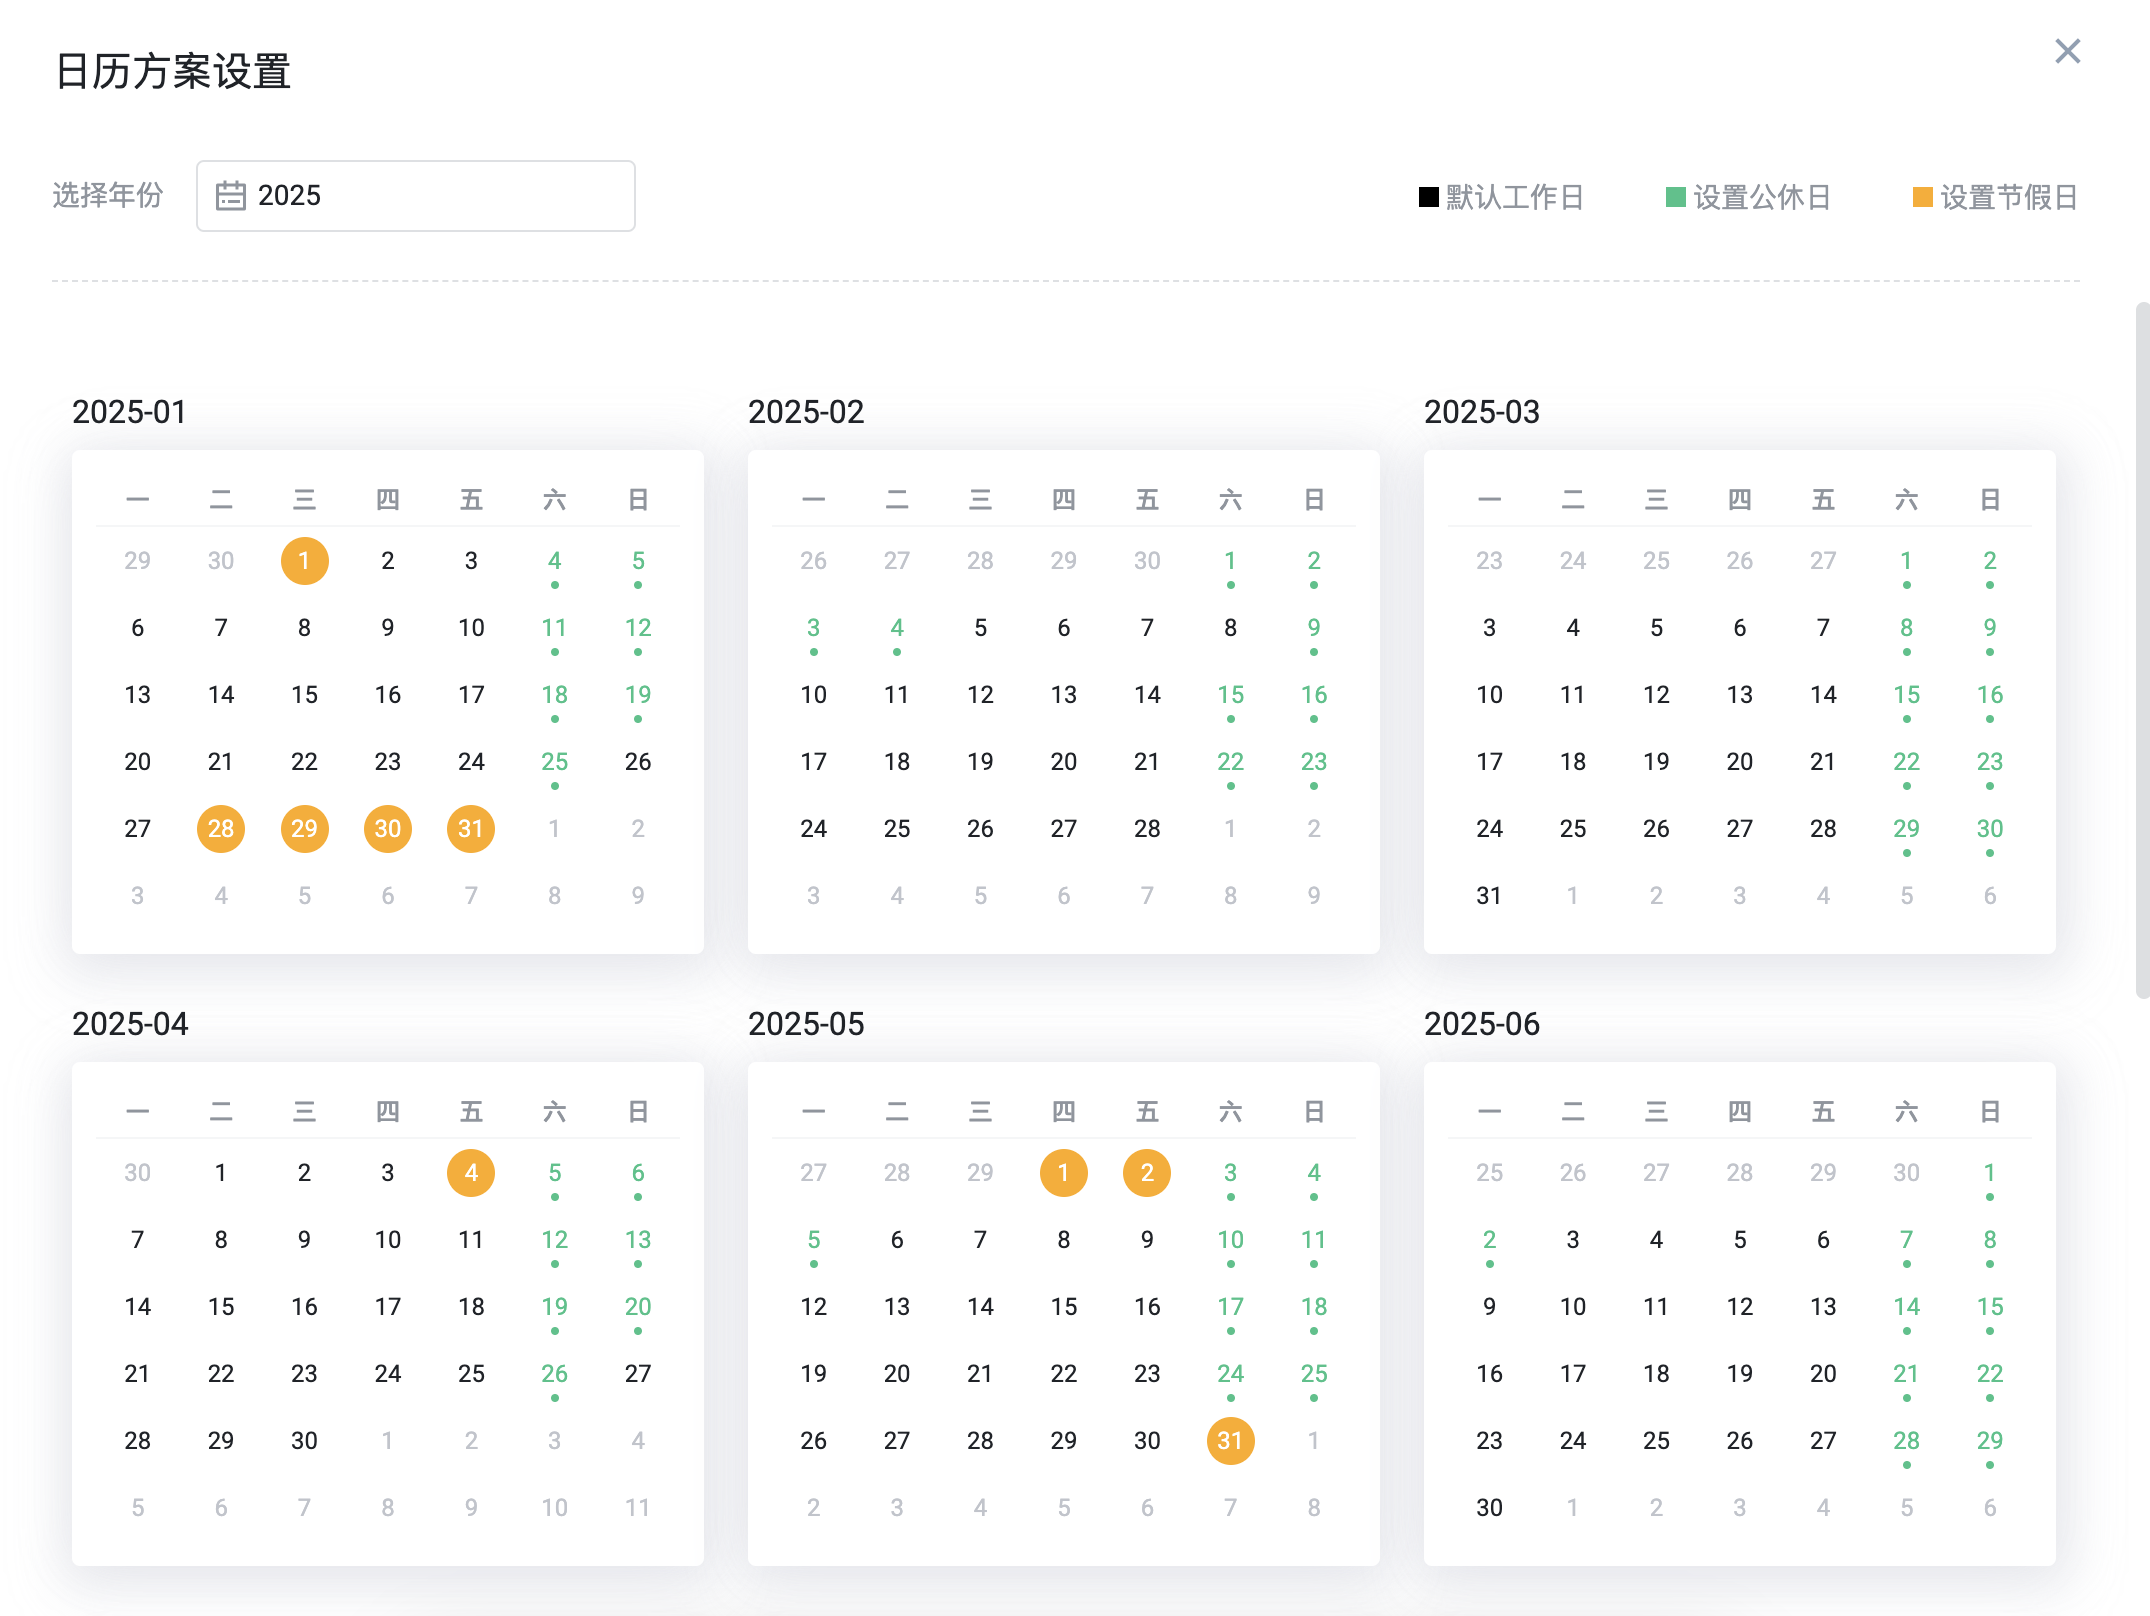
Task: Click the calendar icon in year field
Action: 231,195
